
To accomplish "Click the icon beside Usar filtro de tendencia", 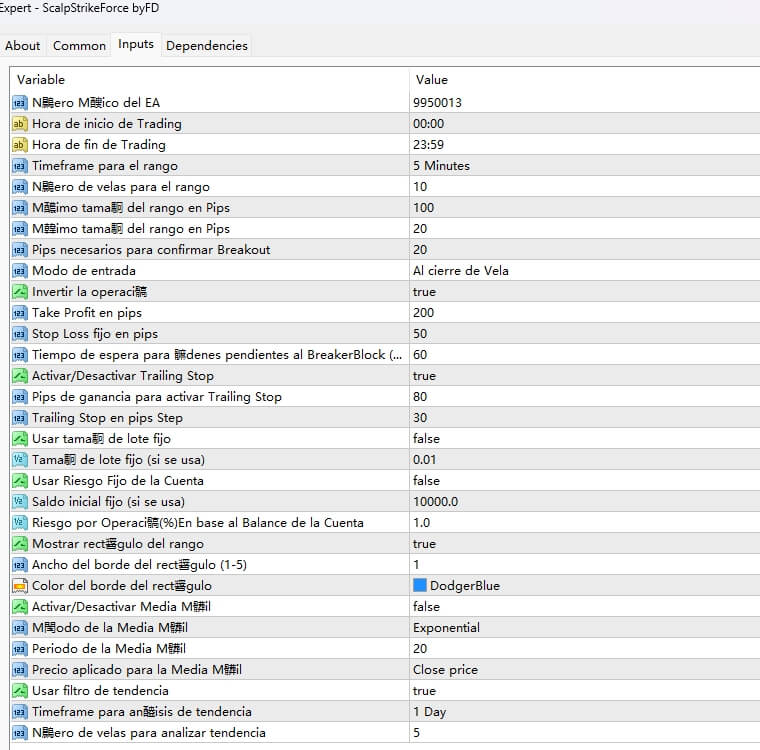I will (20, 691).
